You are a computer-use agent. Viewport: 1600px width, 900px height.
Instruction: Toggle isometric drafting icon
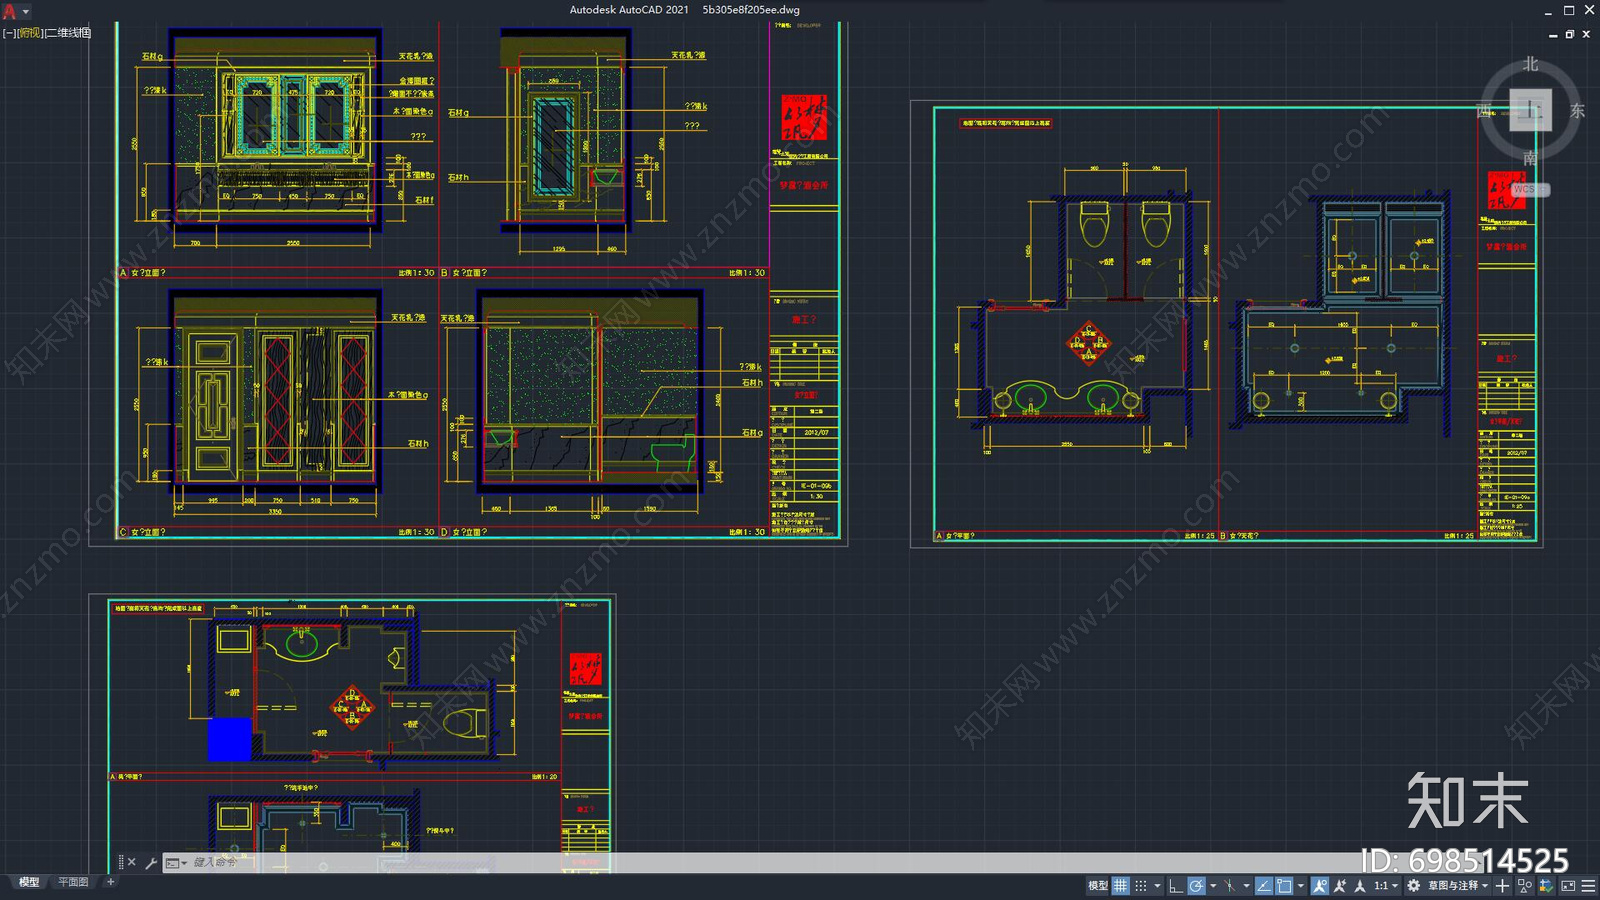pos(1229,886)
